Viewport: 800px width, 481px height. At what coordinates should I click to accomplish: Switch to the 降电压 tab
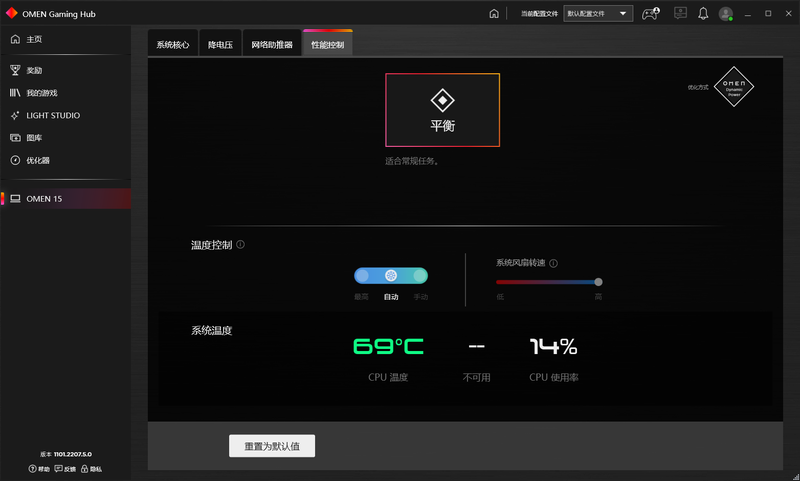[220, 45]
